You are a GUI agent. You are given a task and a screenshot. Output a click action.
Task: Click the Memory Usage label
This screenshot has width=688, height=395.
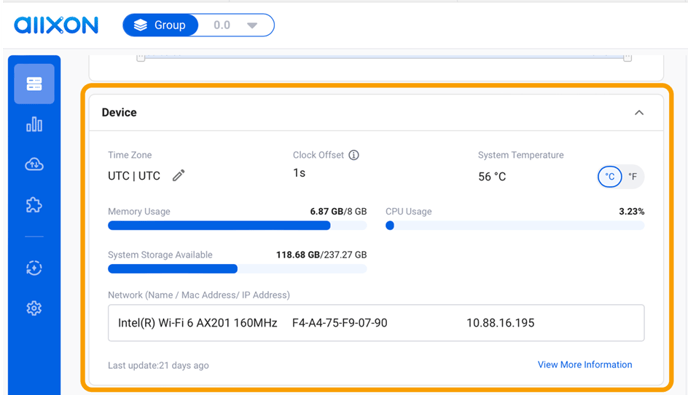tap(139, 212)
